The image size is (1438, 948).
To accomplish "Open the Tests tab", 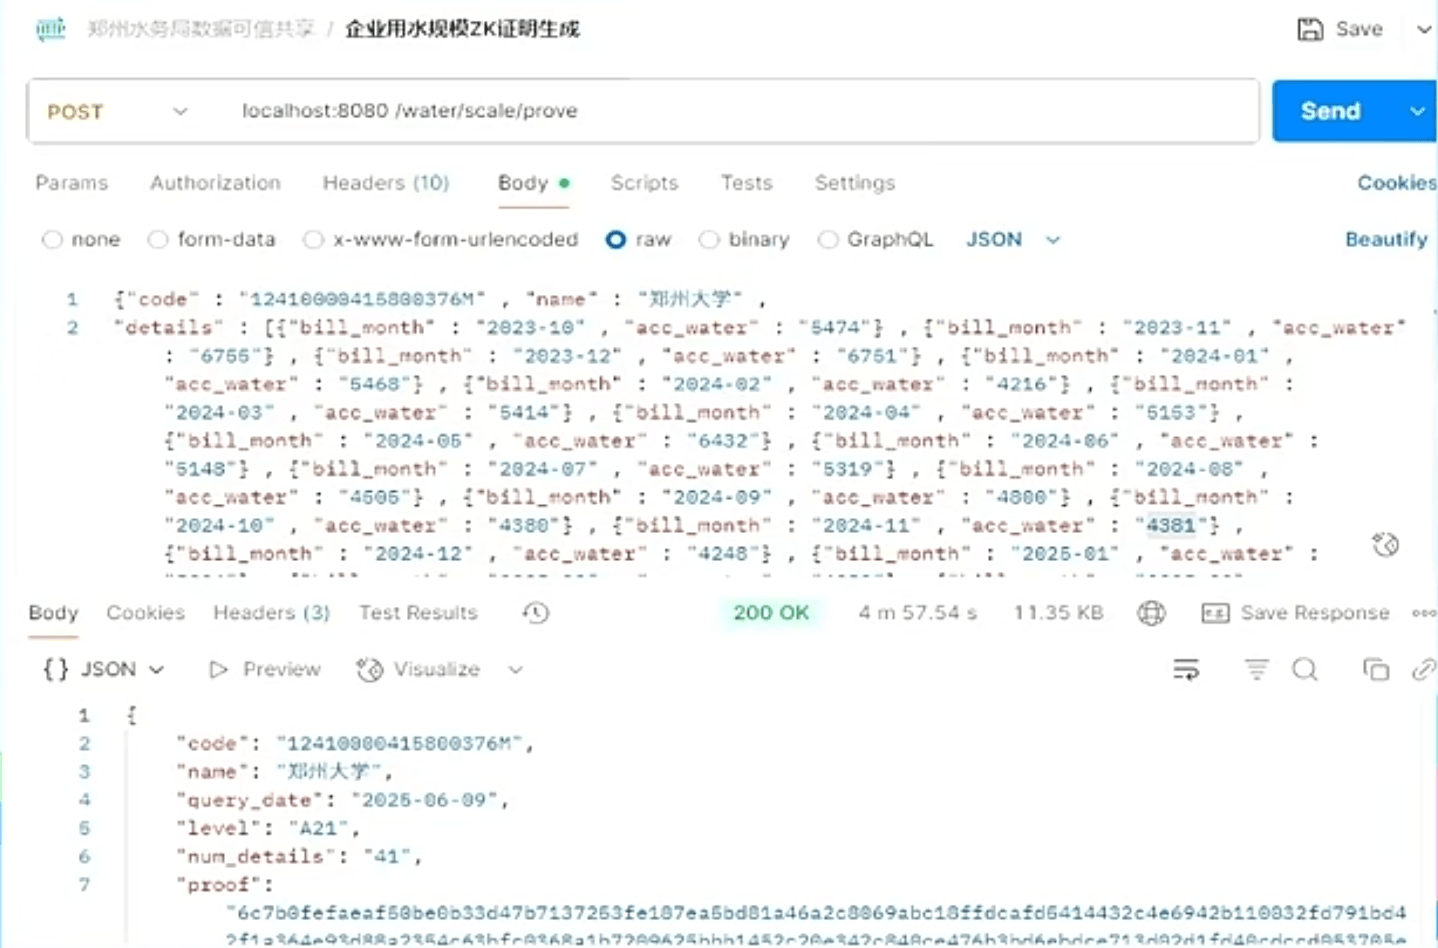I will pyautogui.click(x=747, y=183).
